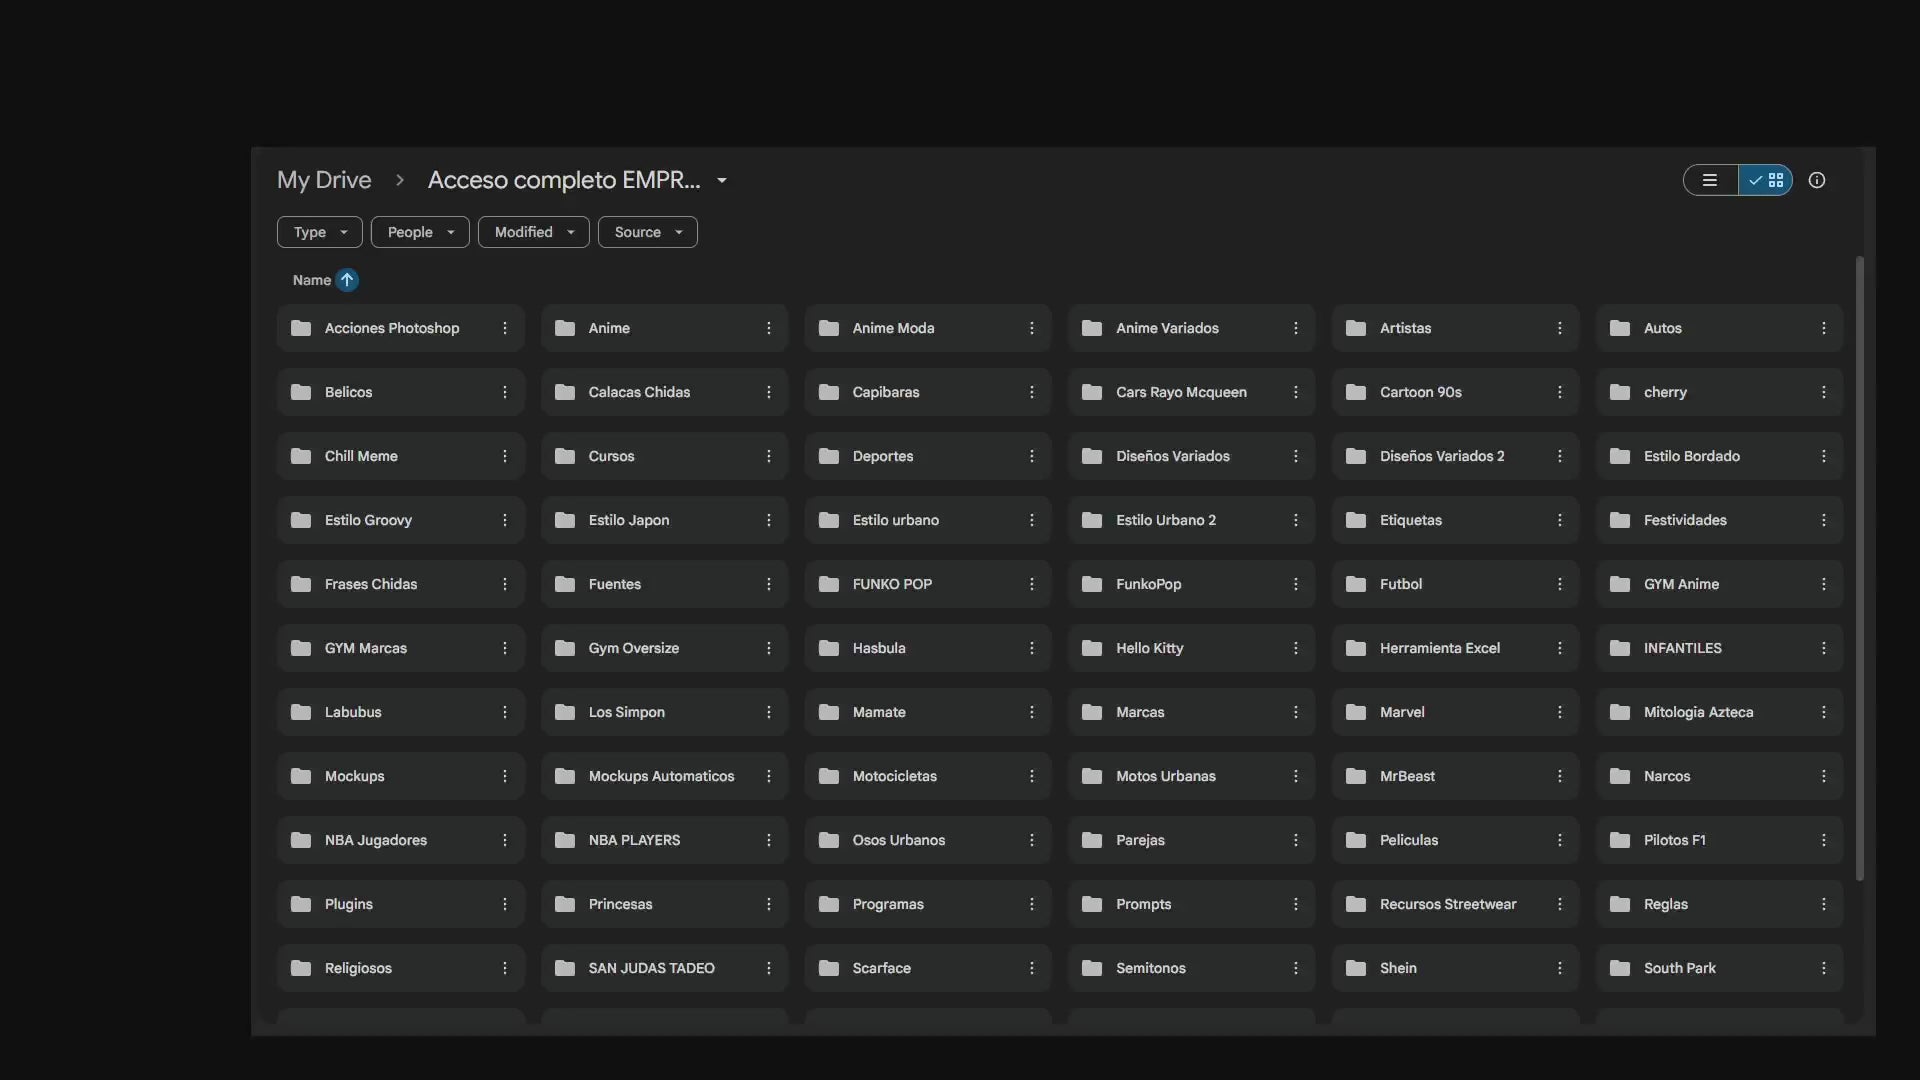Select the Fuentes folder
The width and height of the screenshot is (1920, 1080).
(664, 584)
